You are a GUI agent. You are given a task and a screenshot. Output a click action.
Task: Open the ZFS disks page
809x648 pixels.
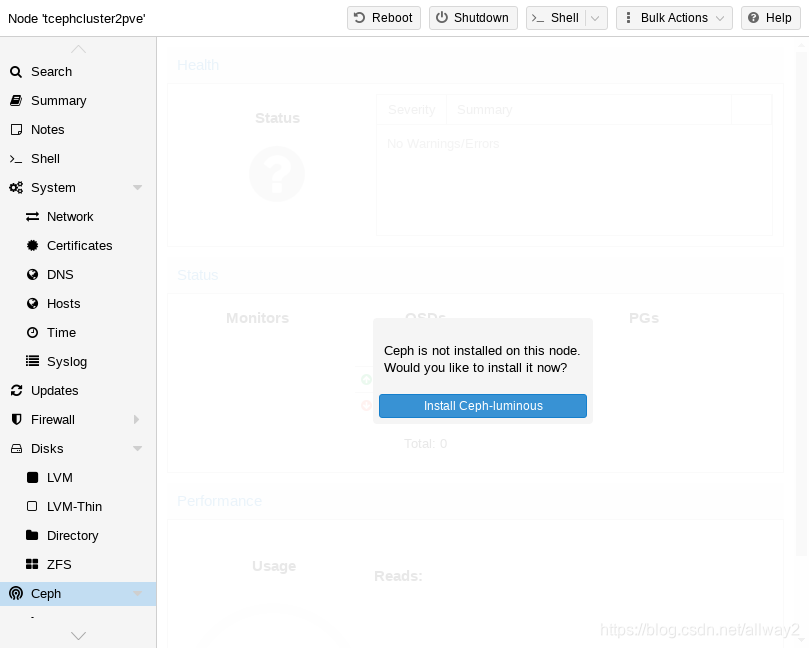coord(78,564)
